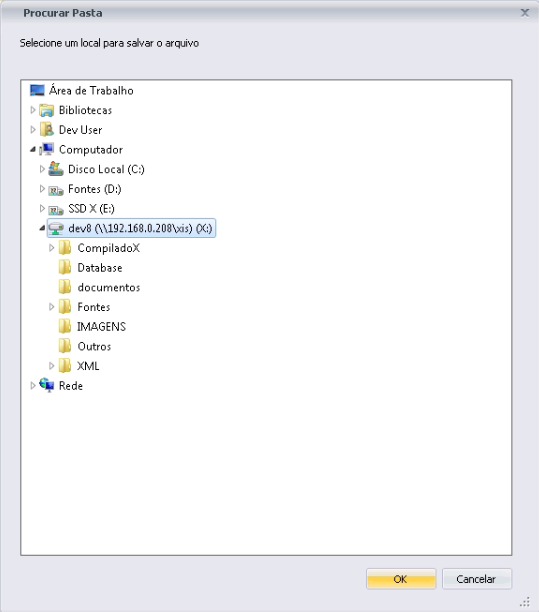Viewport: 539px width, 612px height.
Task: Select the dev8 network drive (X:) icon
Action: 56,228
